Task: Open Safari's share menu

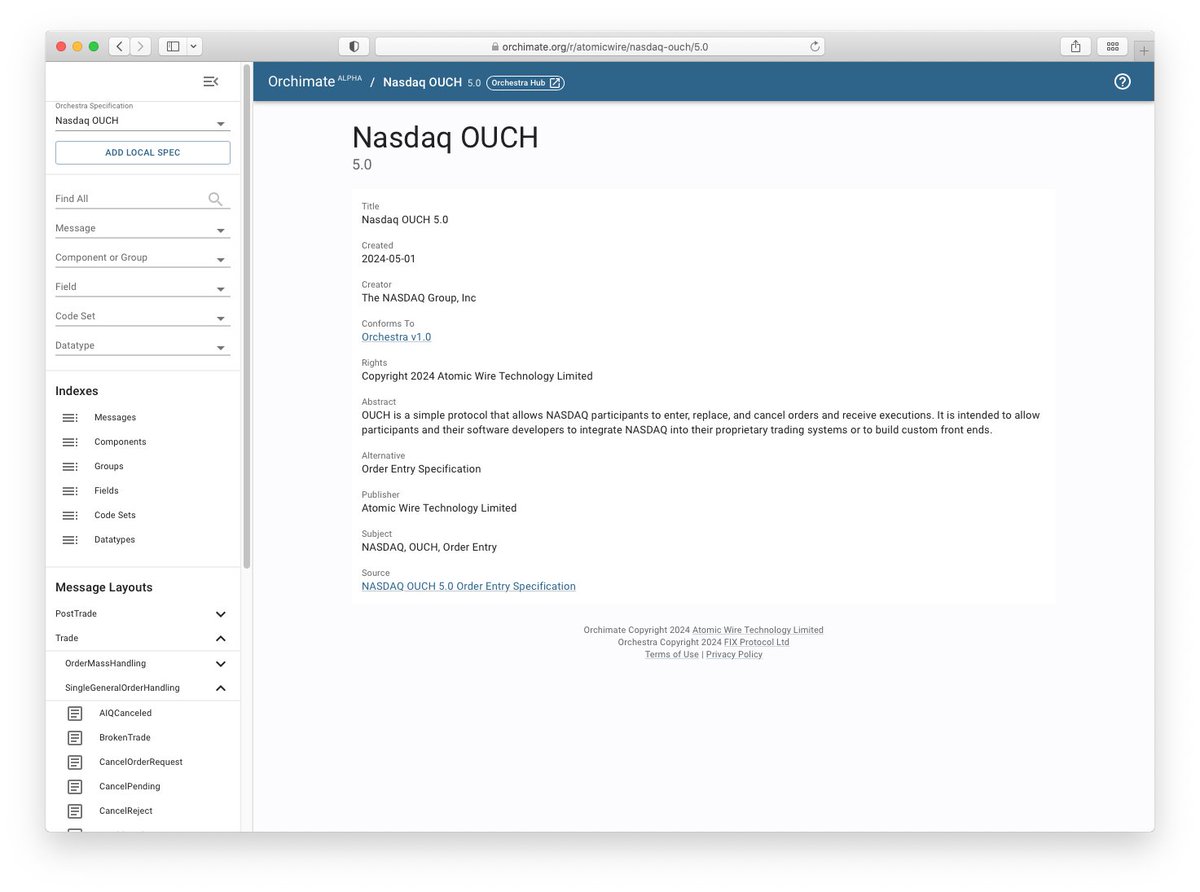Action: (x=1075, y=46)
